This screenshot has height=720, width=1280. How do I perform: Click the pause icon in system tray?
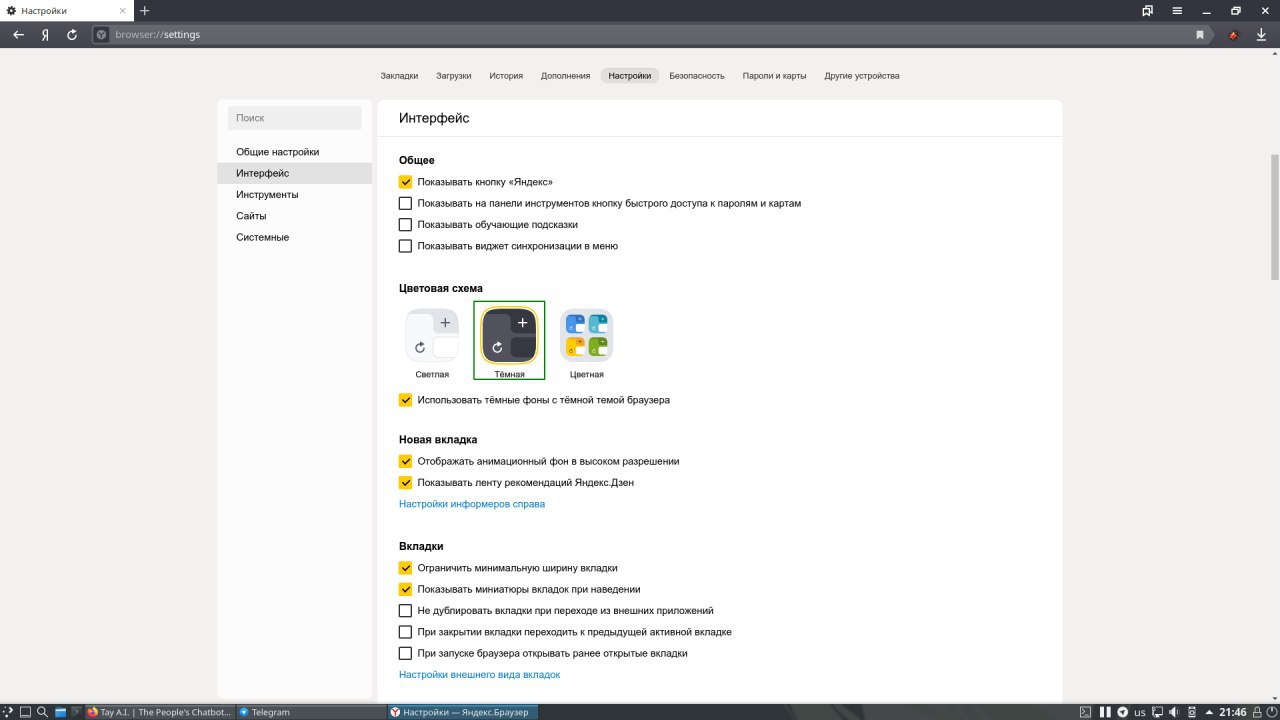1105,712
